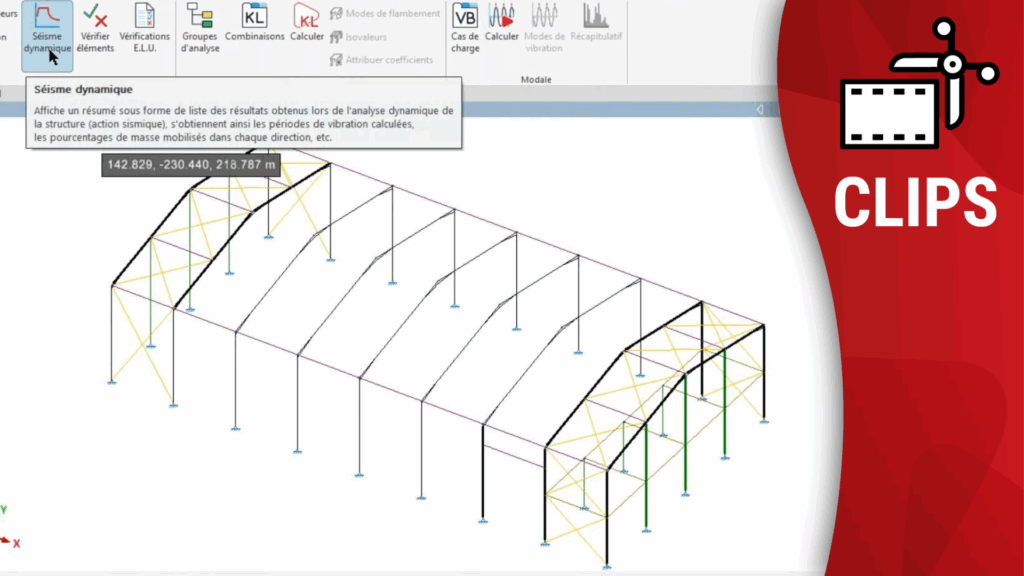Viewport: 1024px width, 576px height.
Task: Run Calculer with the red KL icon
Action: pyautogui.click(x=306, y=24)
